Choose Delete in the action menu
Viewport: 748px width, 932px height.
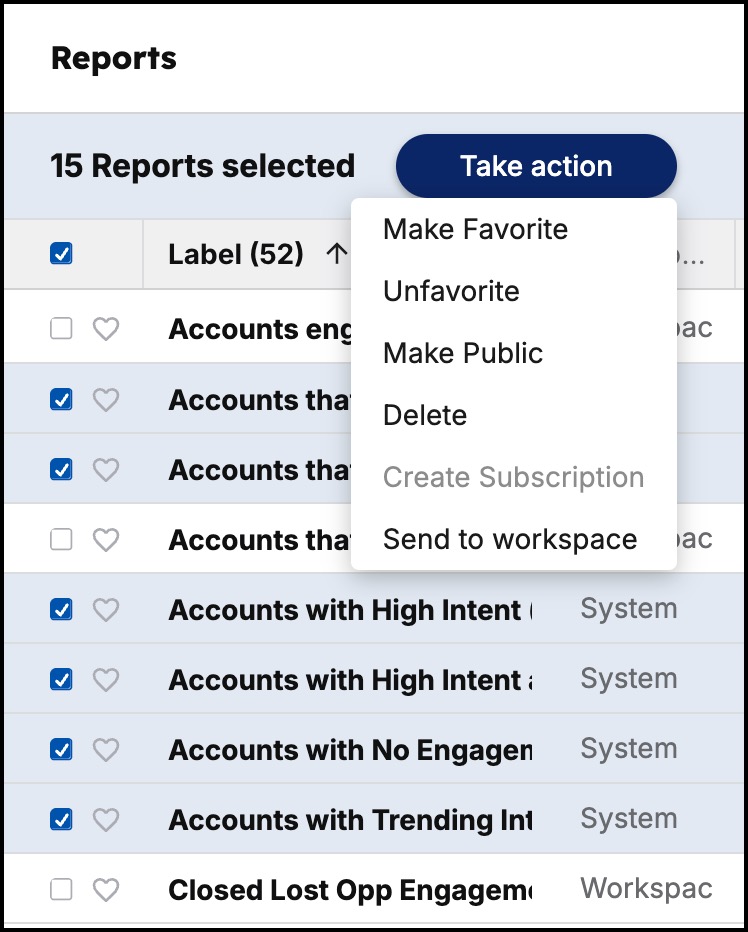[425, 415]
